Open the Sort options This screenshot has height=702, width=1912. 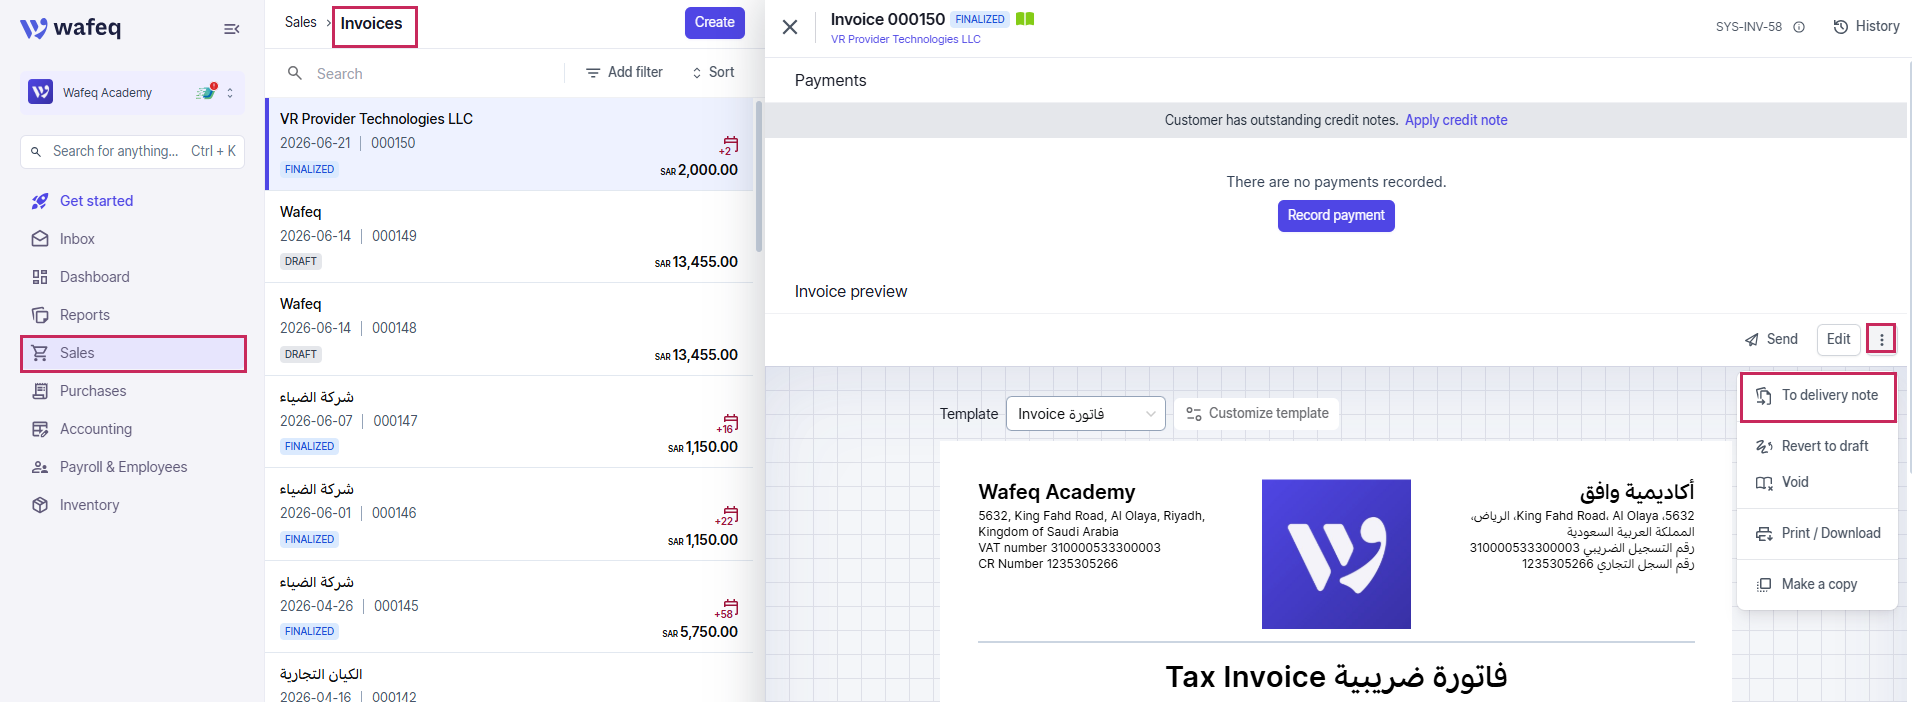[x=713, y=72]
